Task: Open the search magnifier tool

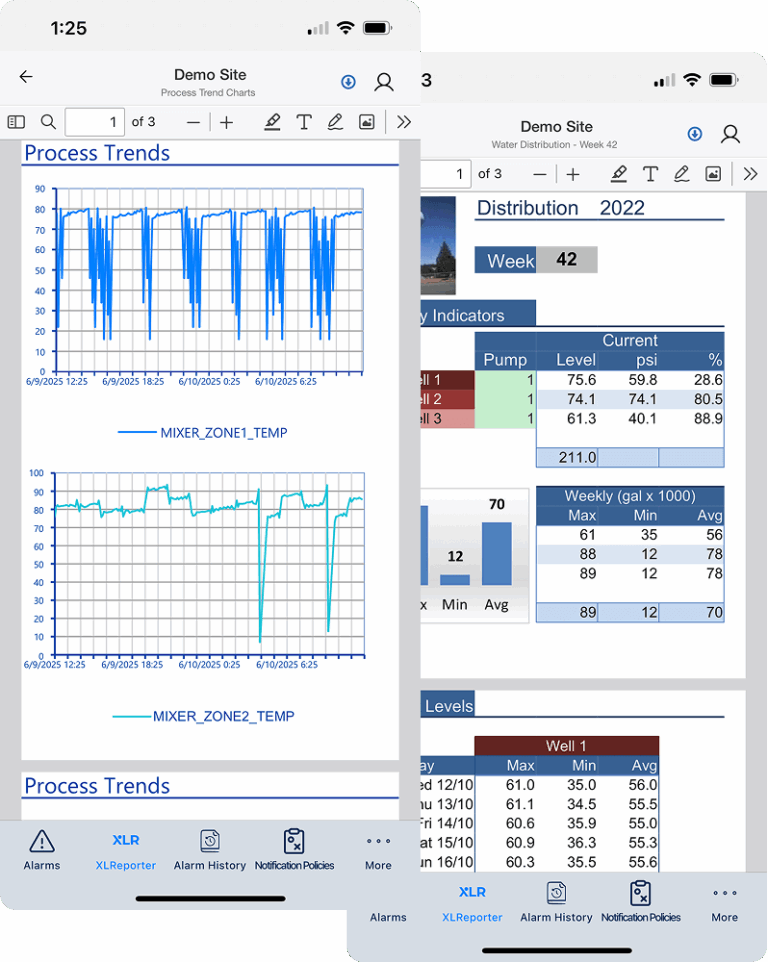Action: [x=48, y=122]
